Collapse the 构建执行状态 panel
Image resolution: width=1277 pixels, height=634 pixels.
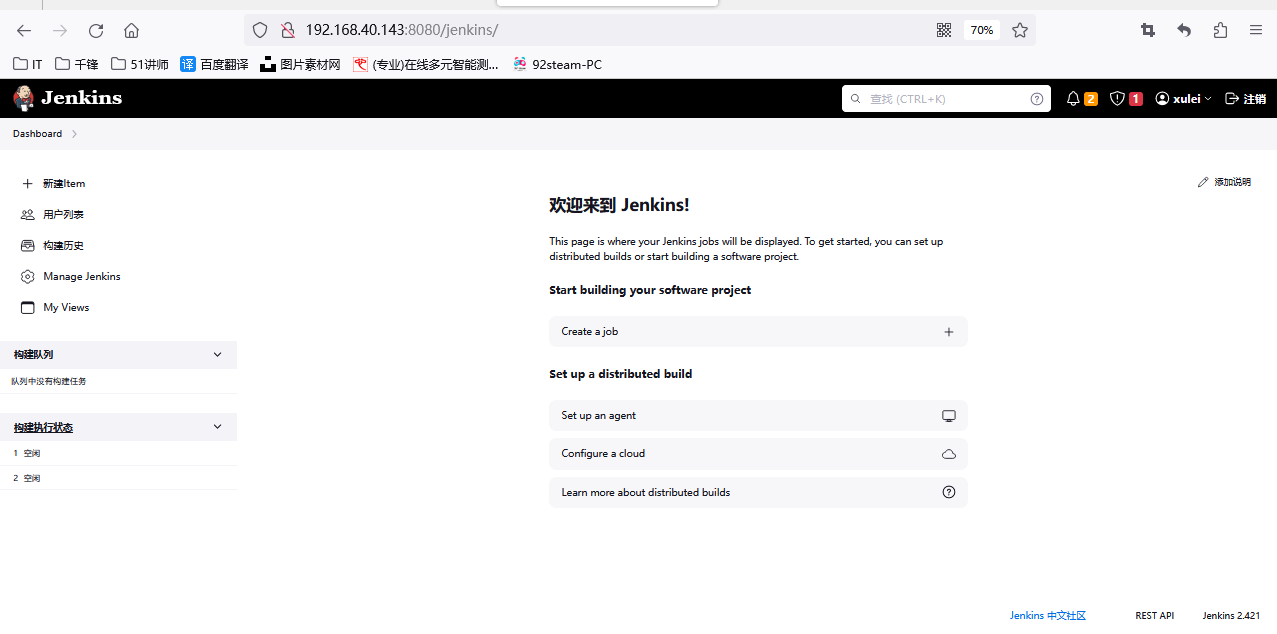tap(218, 427)
